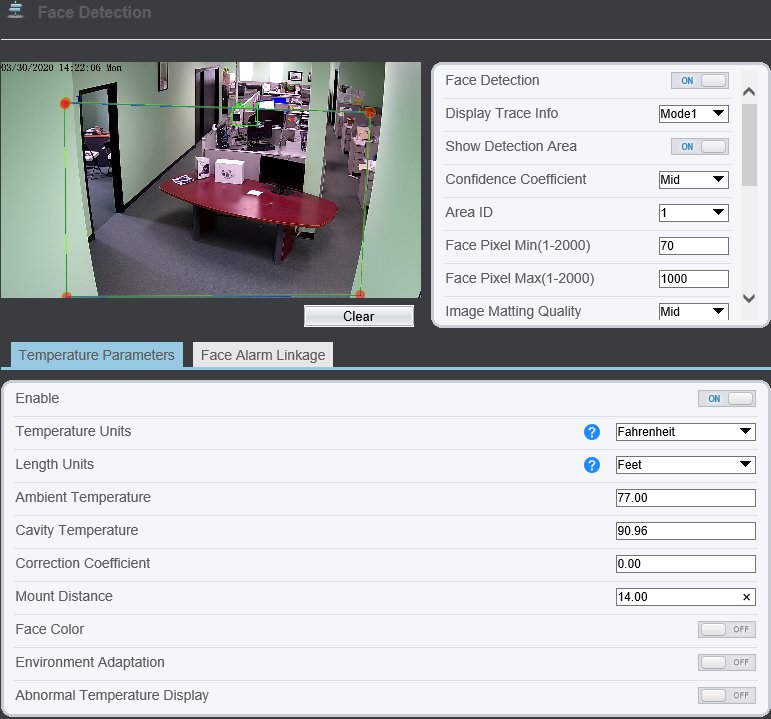Click the Length Units help icon
Viewport: 771px width, 719px height.
591,465
